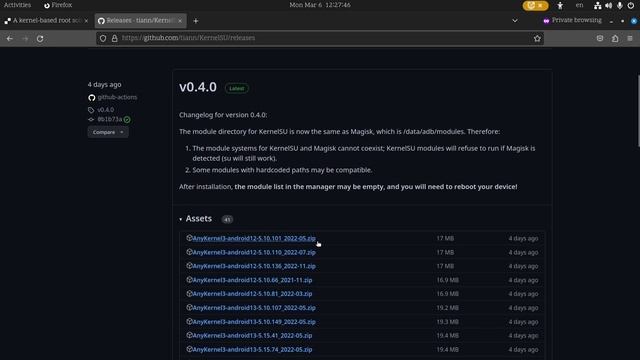This screenshot has width=640, height=360.
Task: Click '19.2 MB' size for android13-5.10.107
Action: [x=447, y=308]
